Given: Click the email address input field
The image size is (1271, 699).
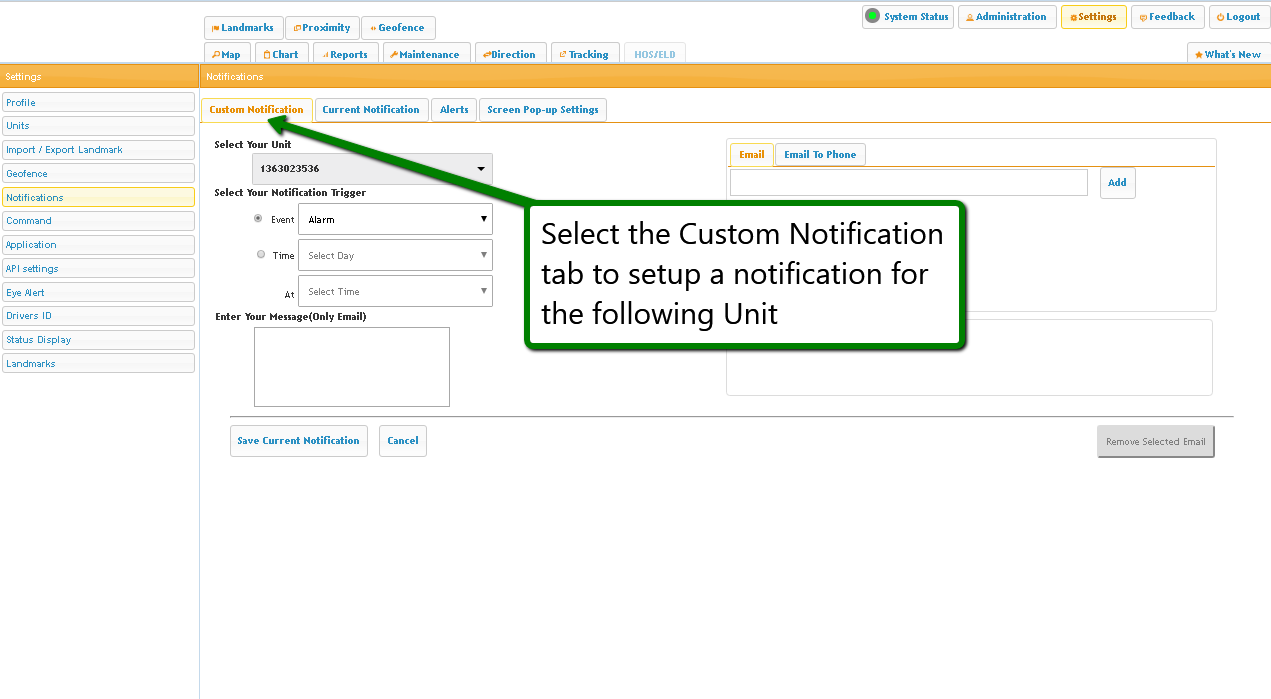Looking at the screenshot, I should click(908, 183).
